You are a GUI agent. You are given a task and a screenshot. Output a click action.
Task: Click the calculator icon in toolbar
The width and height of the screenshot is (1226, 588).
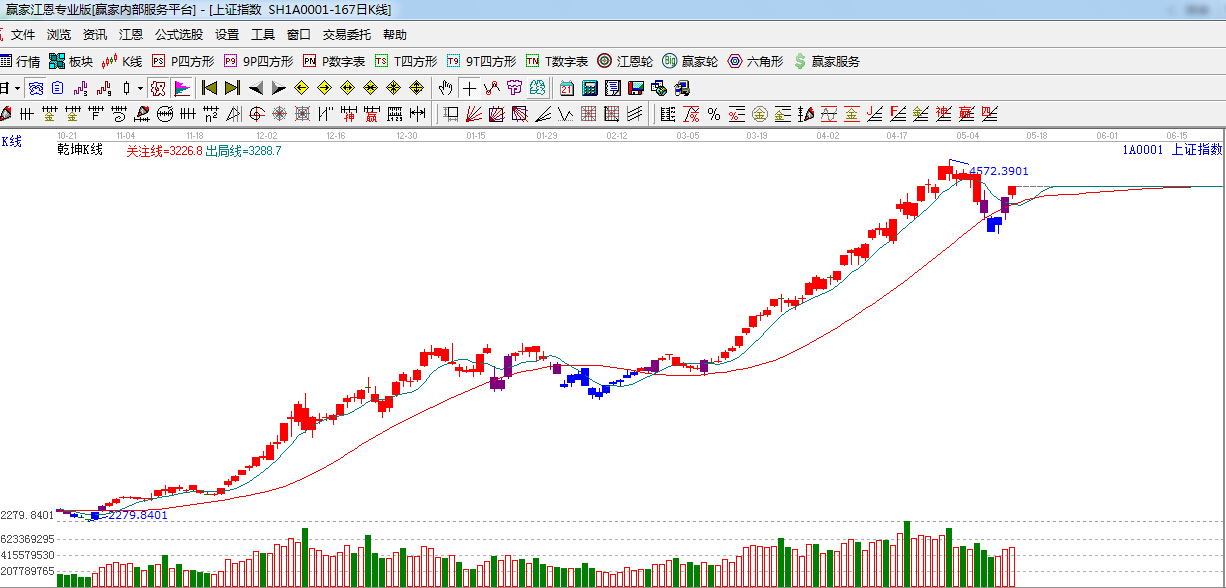589,88
